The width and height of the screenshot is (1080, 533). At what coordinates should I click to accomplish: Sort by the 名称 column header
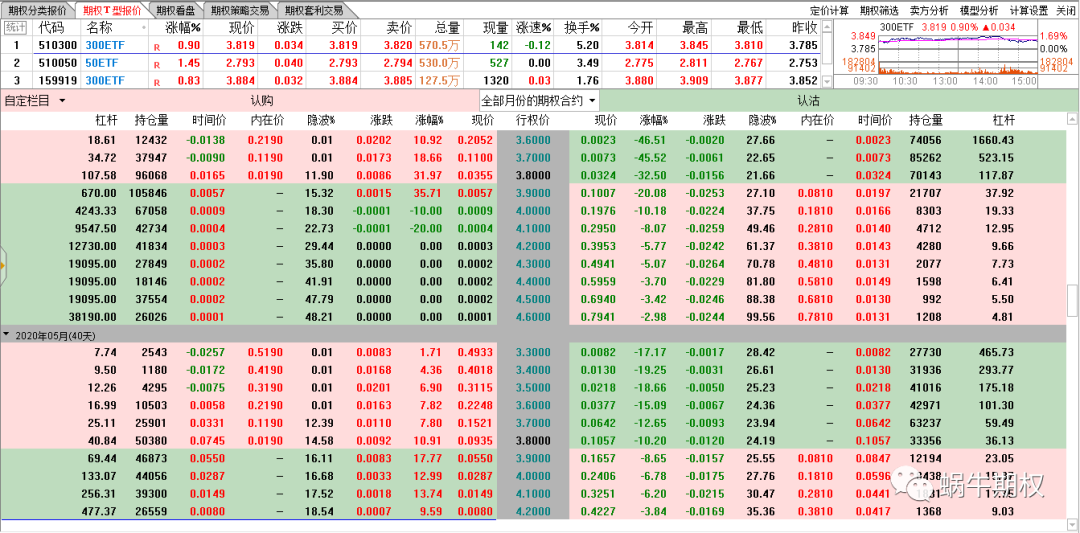click(100, 28)
